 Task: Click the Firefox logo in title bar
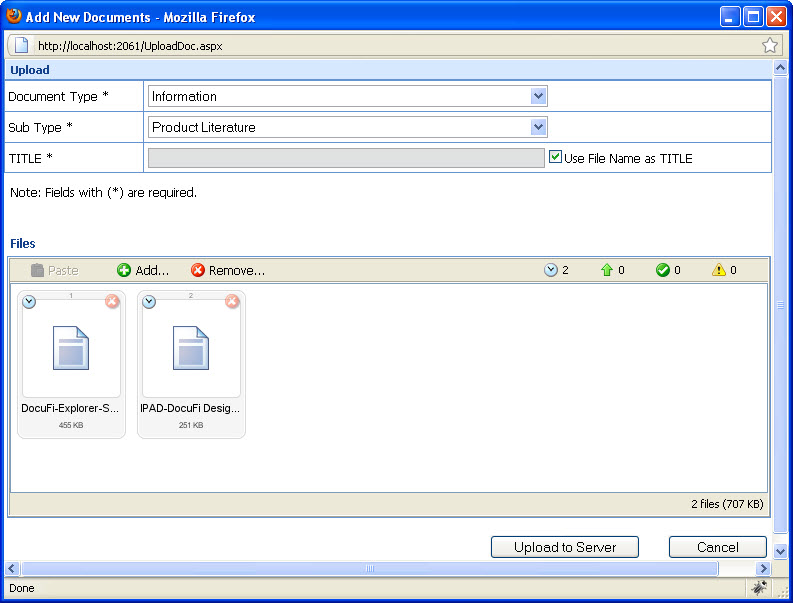tap(14, 16)
